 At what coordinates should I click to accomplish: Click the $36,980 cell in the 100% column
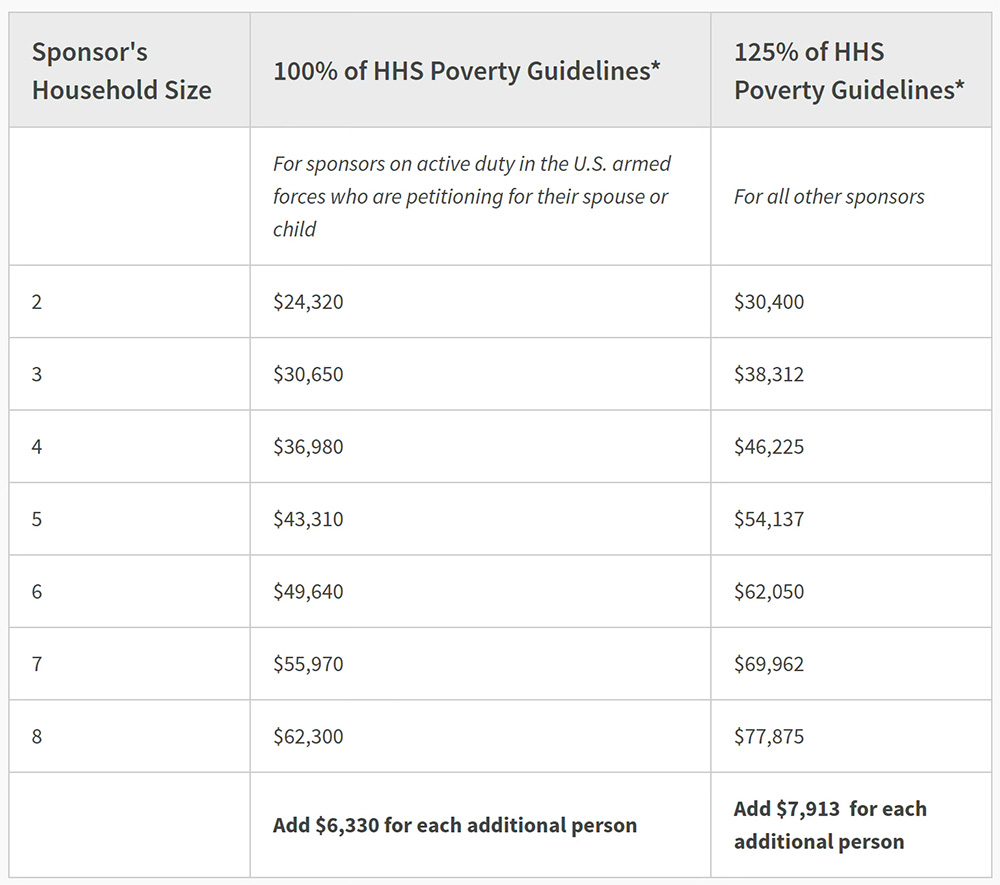[x=308, y=446]
